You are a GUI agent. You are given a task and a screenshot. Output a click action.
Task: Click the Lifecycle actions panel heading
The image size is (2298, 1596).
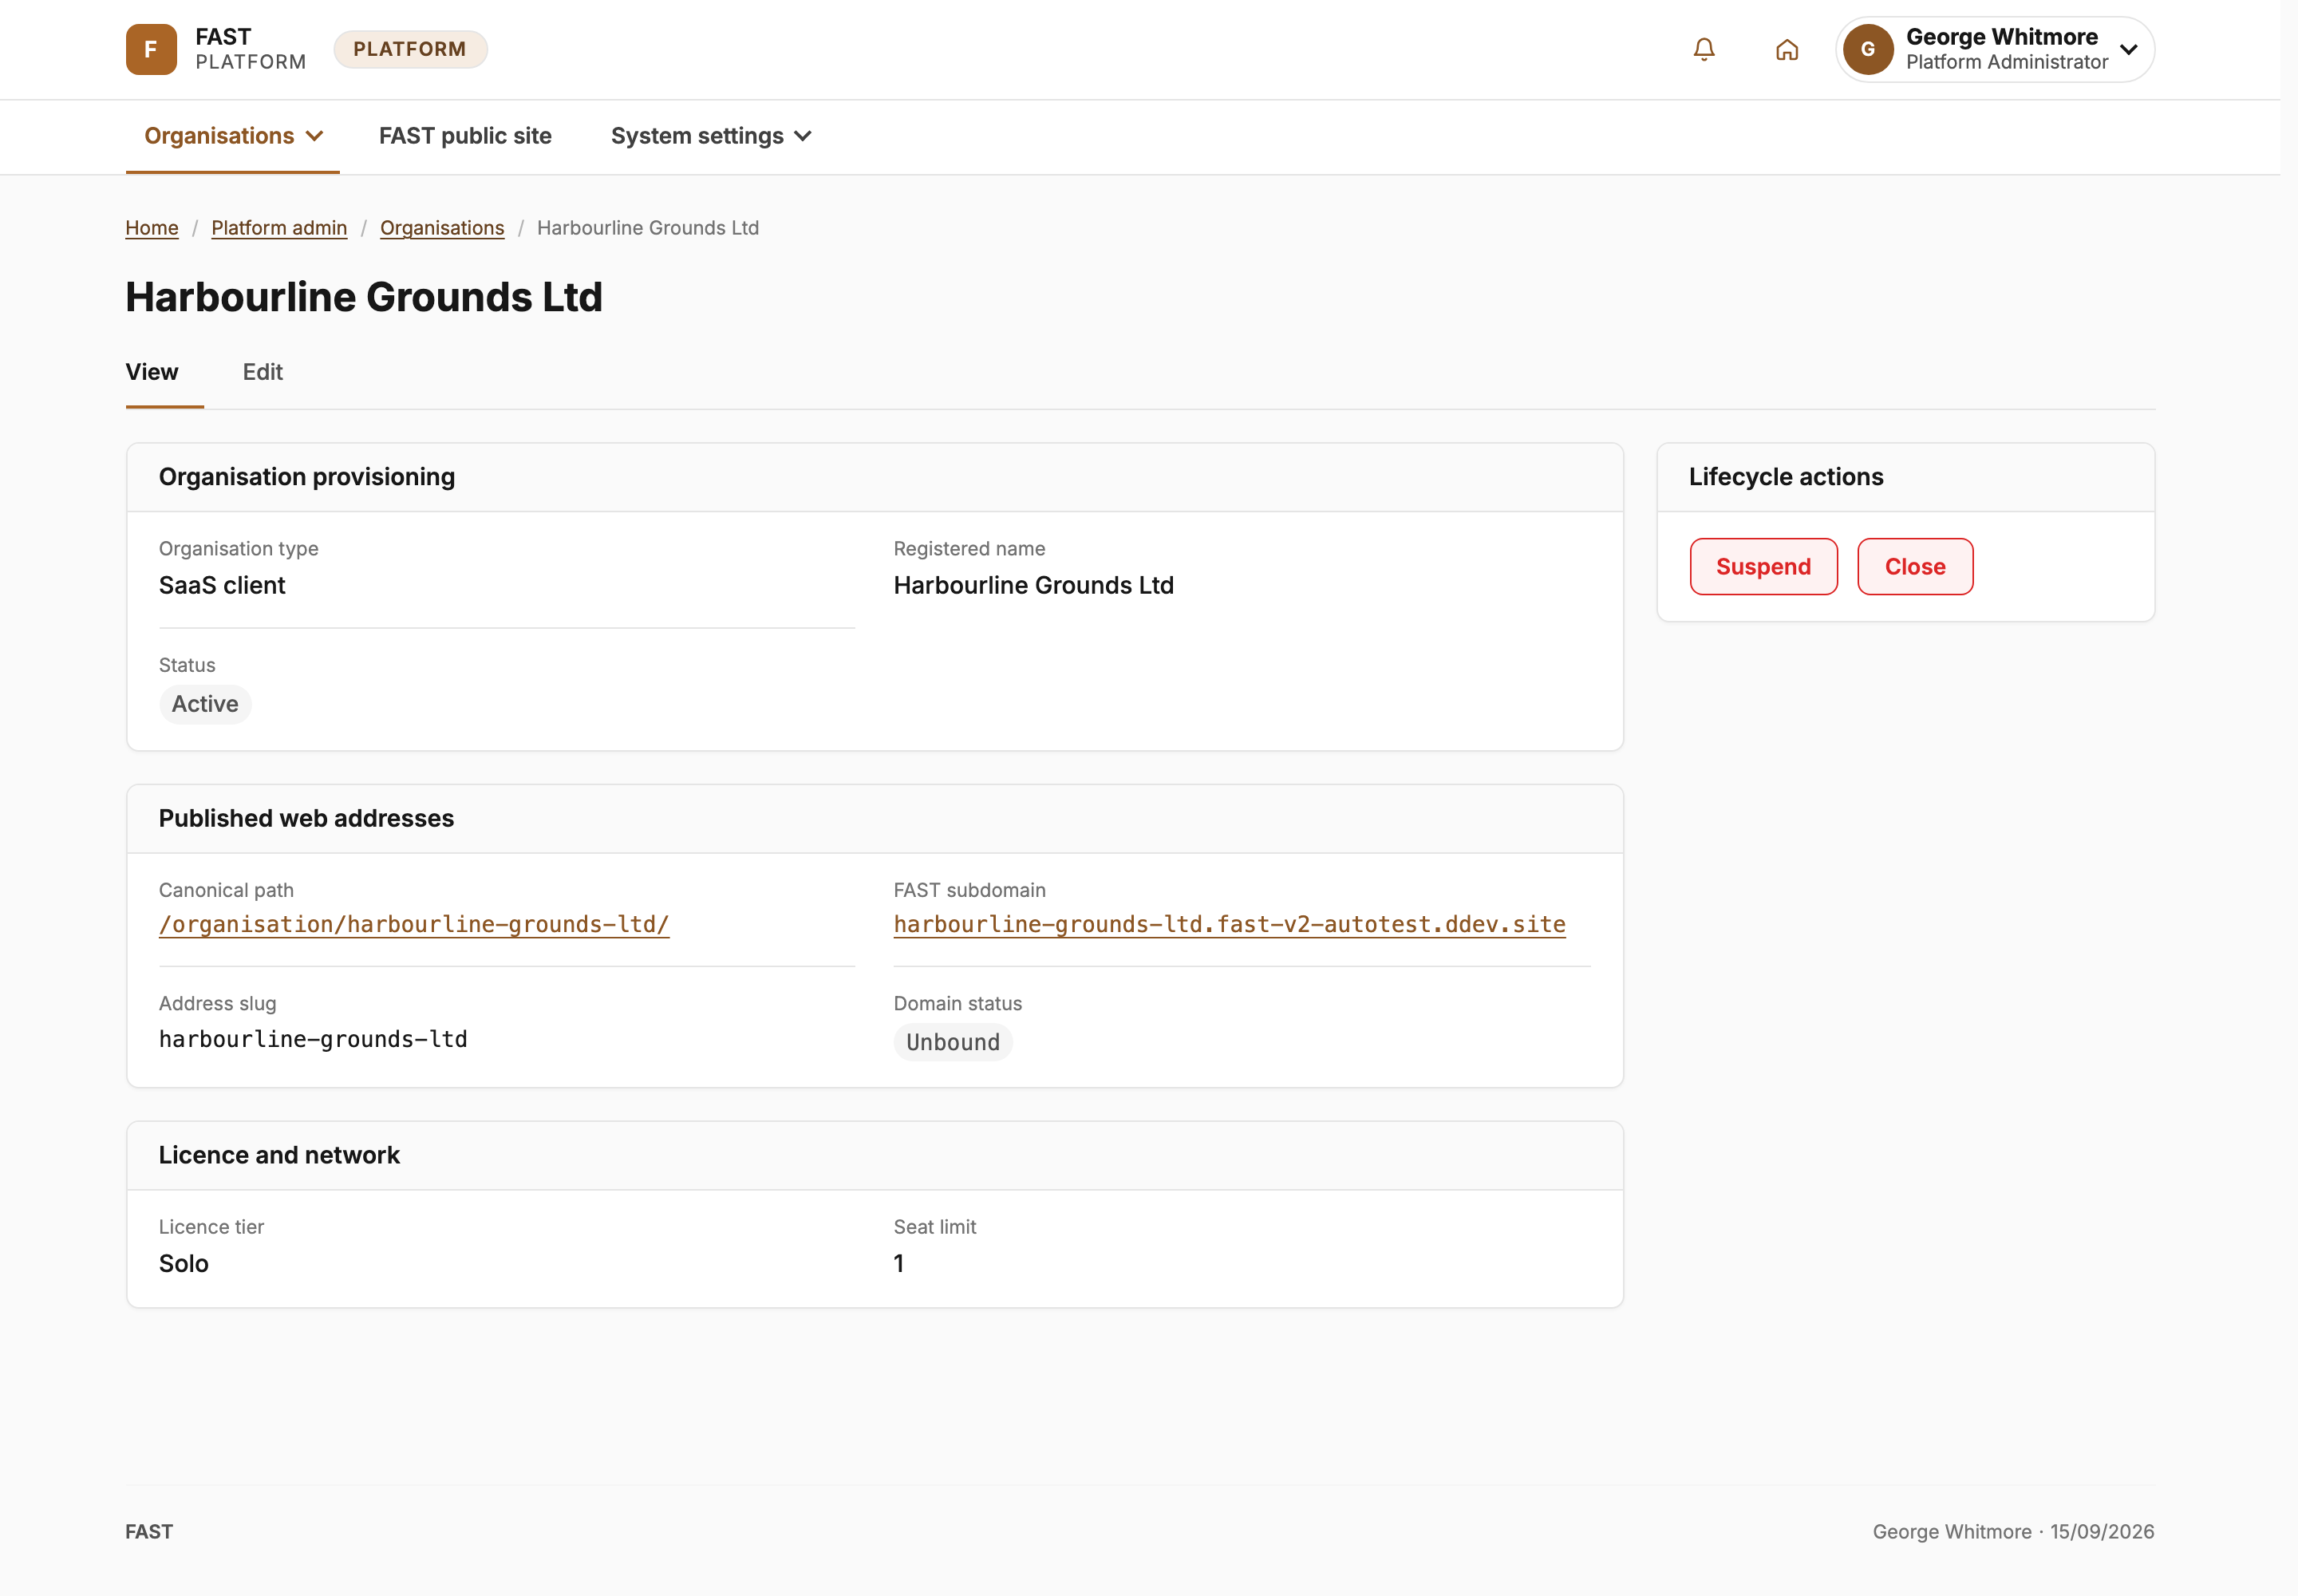(1786, 477)
